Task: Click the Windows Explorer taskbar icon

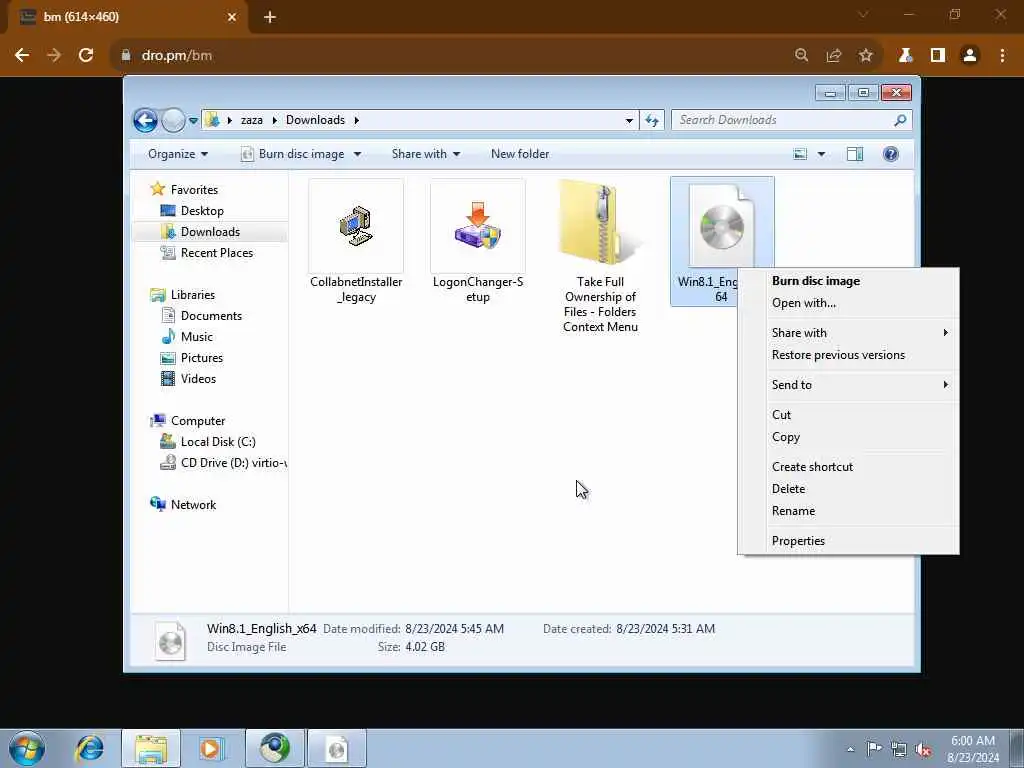Action: tap(151, 748)
